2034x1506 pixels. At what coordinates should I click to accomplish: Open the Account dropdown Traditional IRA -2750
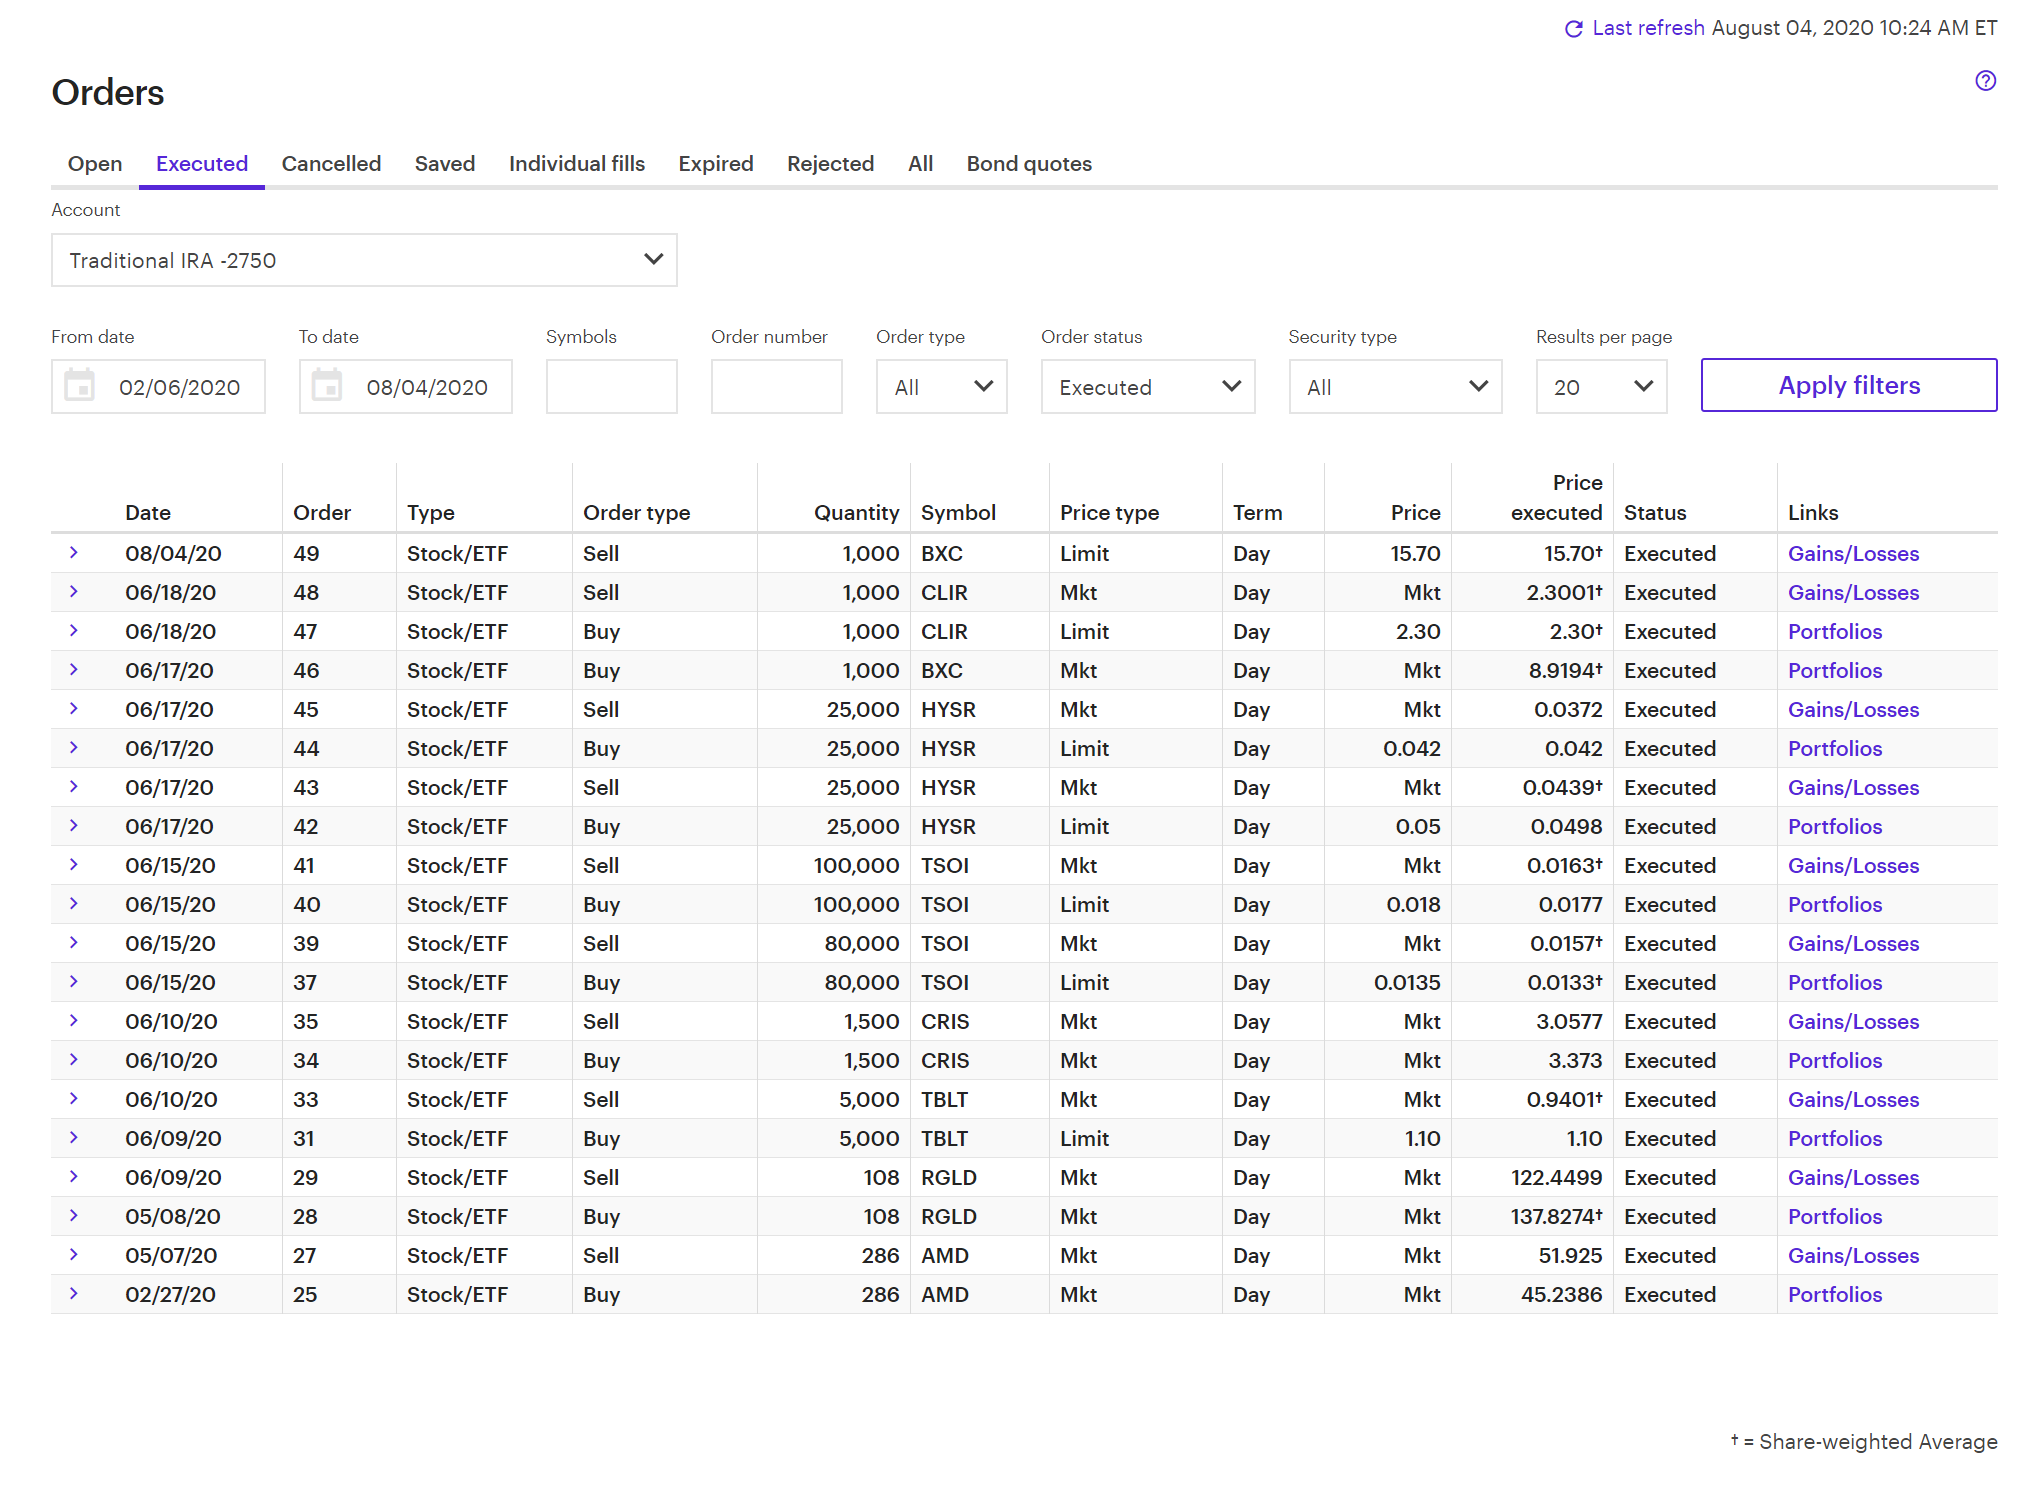pos(364,260)
